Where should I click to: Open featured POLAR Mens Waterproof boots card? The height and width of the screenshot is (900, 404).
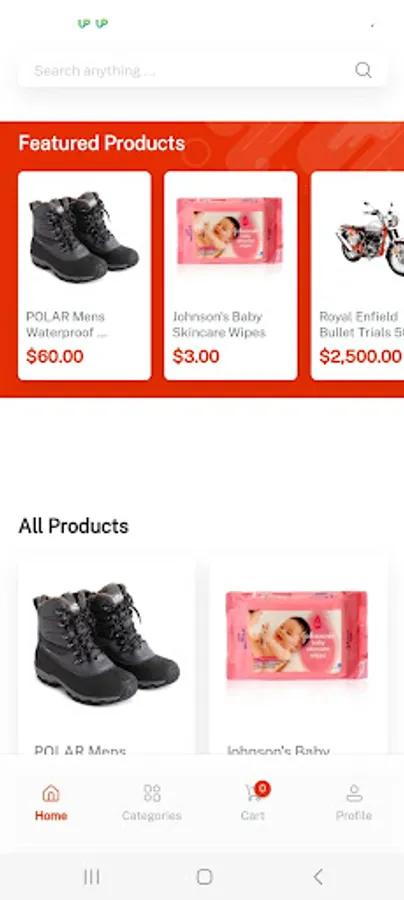[x=84, y=276]
